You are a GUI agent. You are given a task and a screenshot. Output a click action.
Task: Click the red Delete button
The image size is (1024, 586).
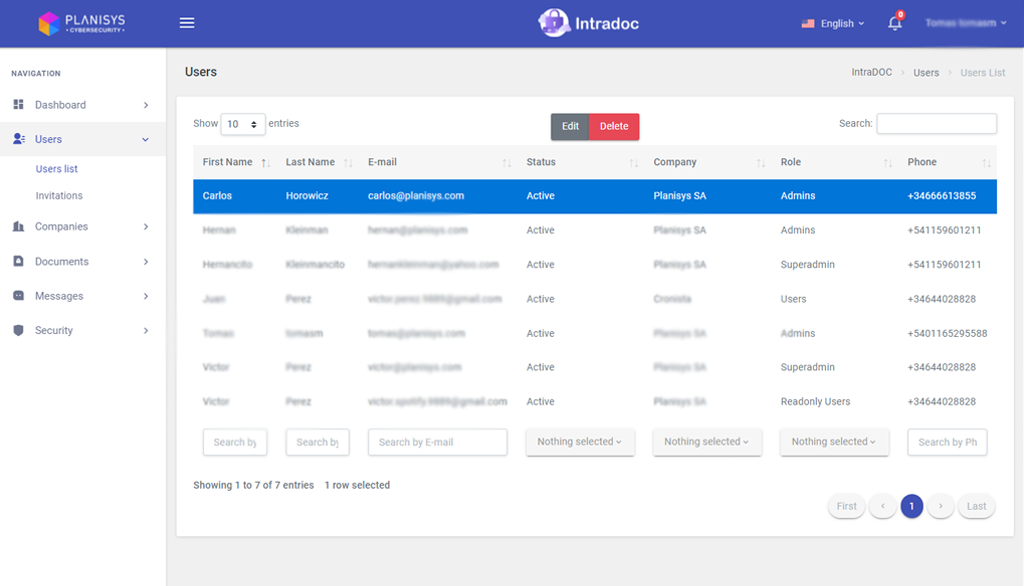(x=614, y=126)
